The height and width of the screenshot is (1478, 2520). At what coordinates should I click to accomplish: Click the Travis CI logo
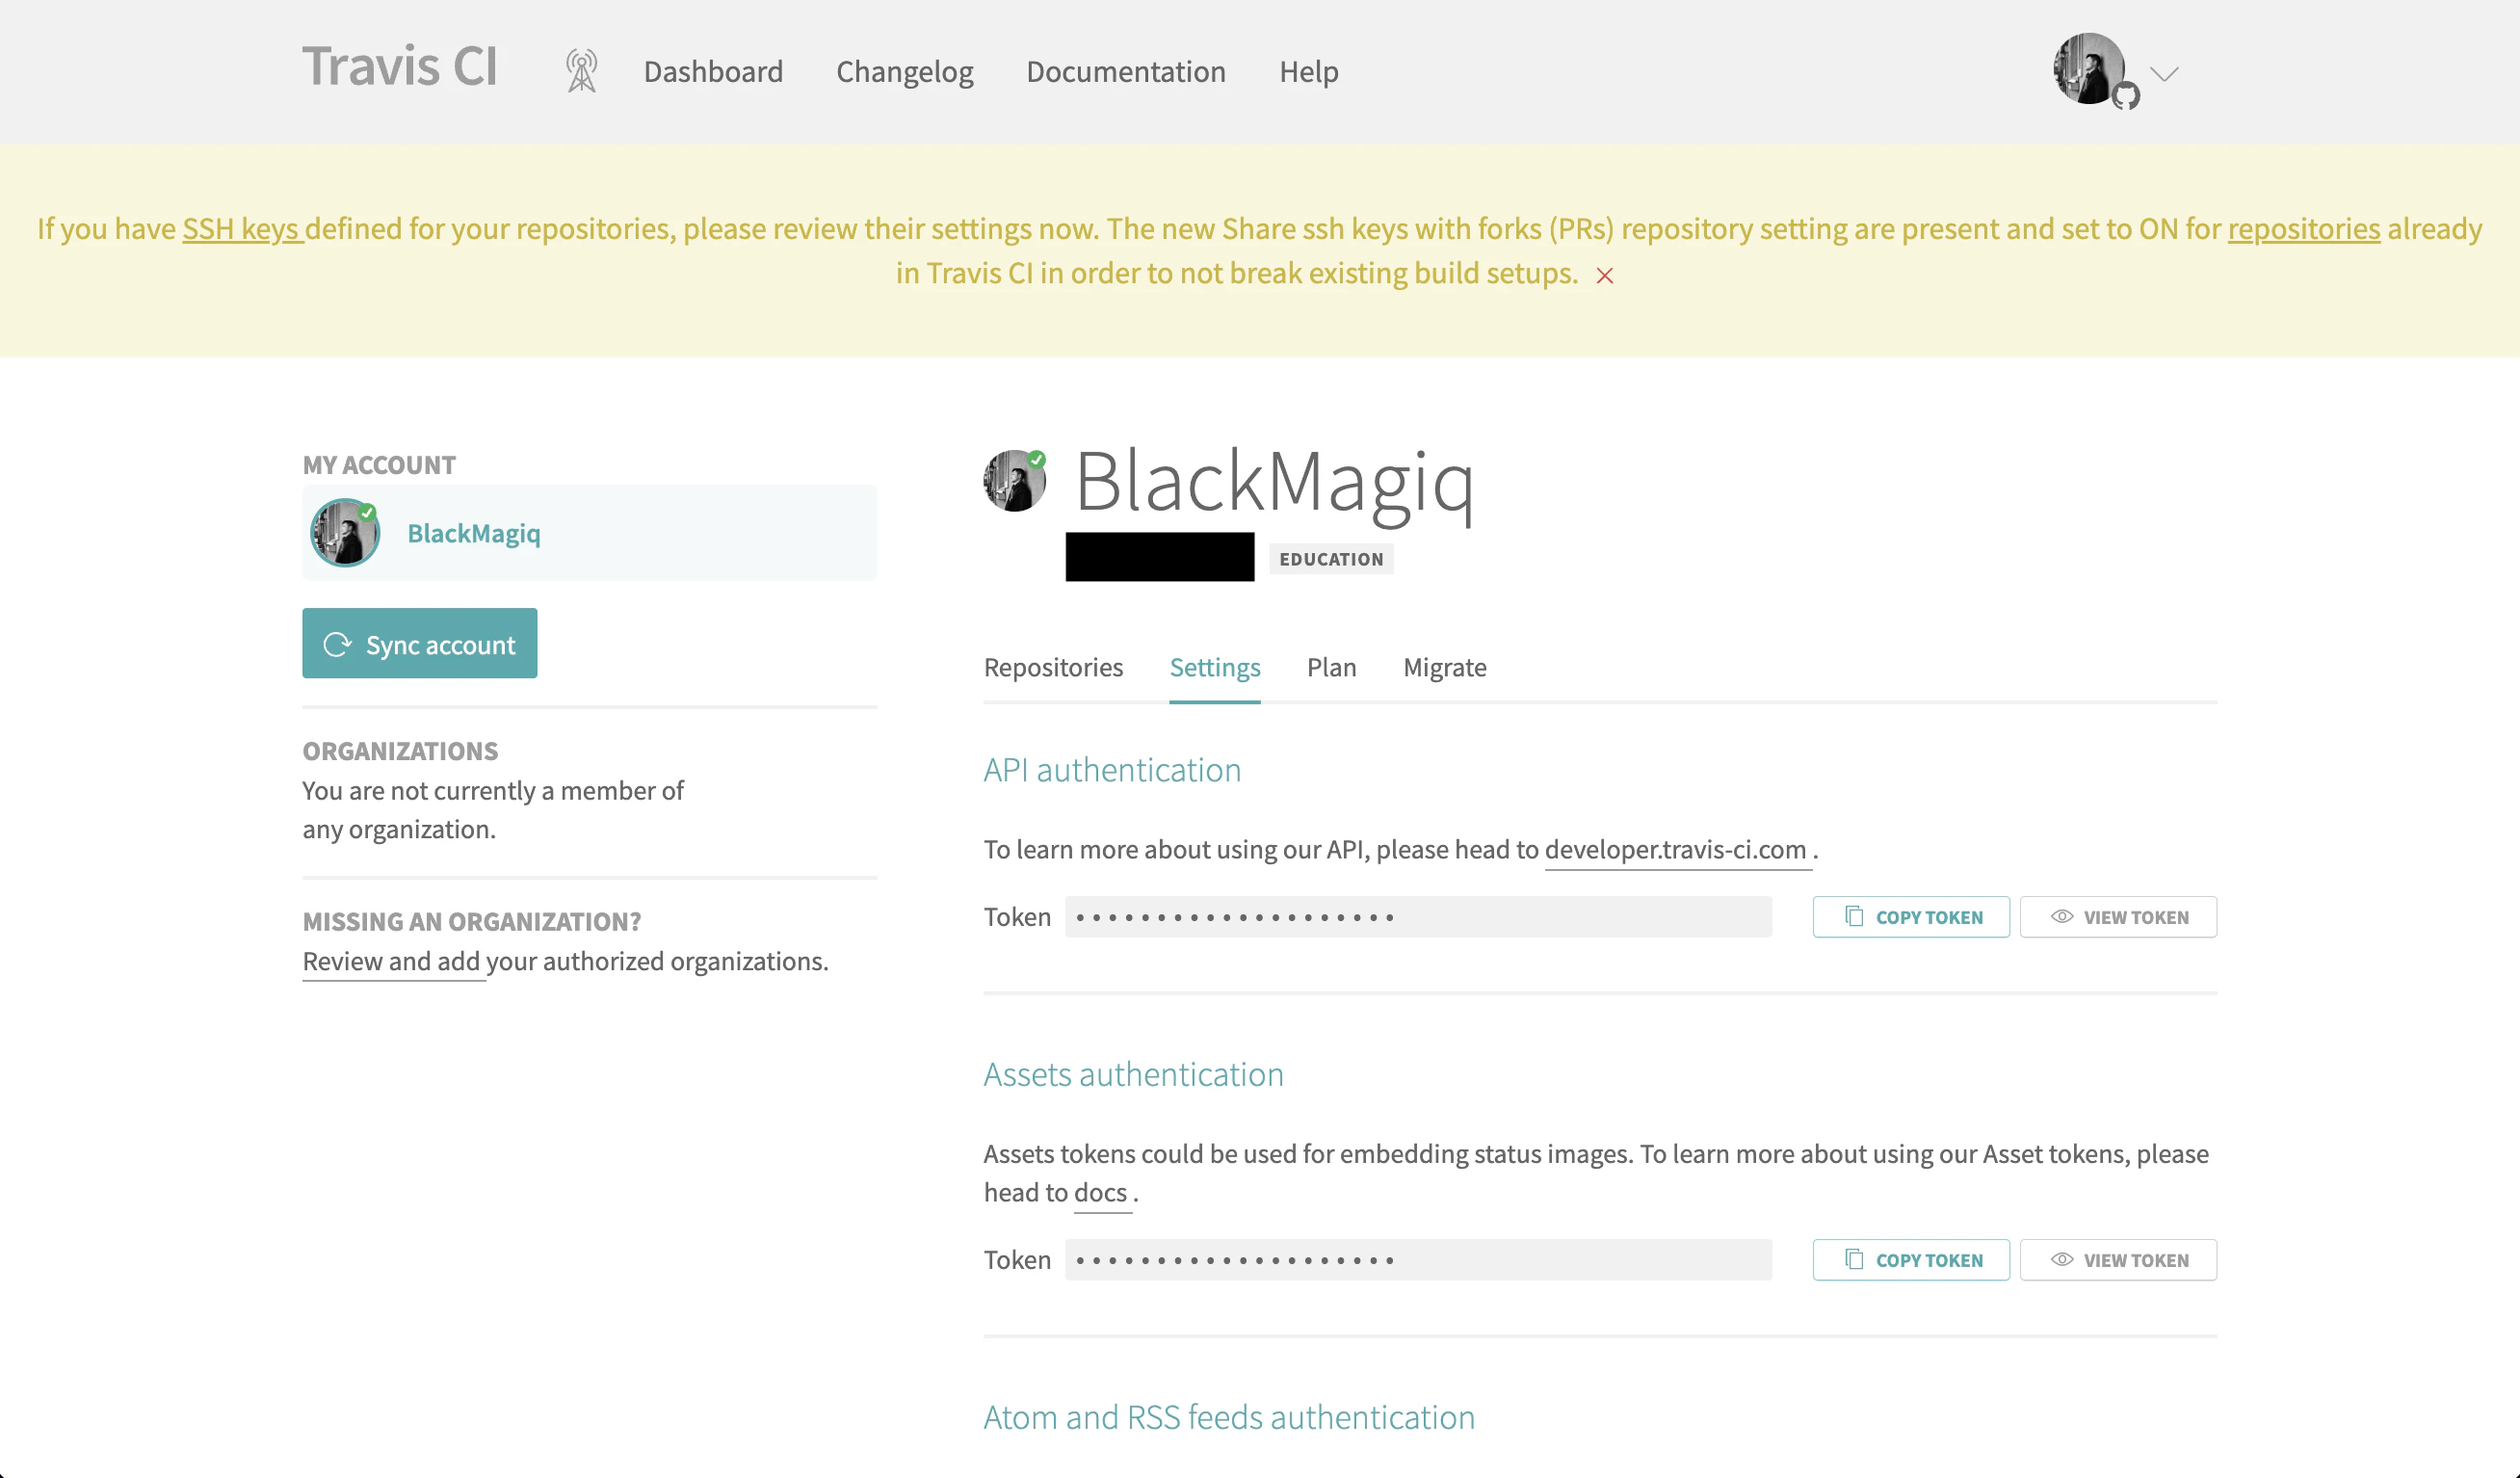click(x=400, y=67)
